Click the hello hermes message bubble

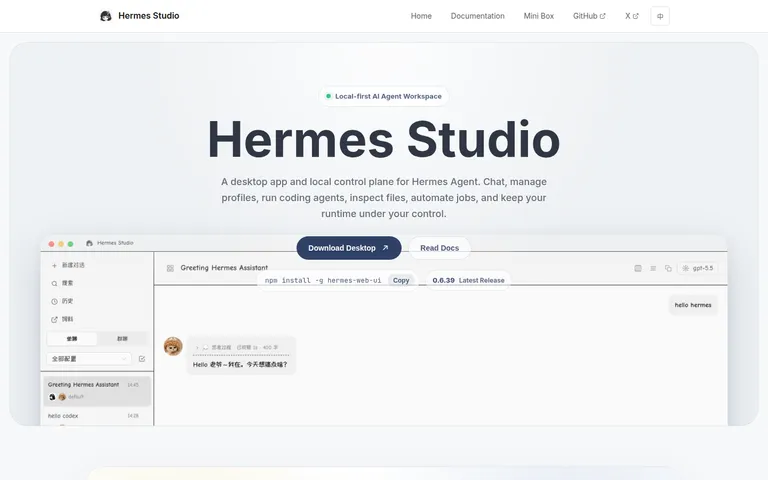click(x=693, y=305)
